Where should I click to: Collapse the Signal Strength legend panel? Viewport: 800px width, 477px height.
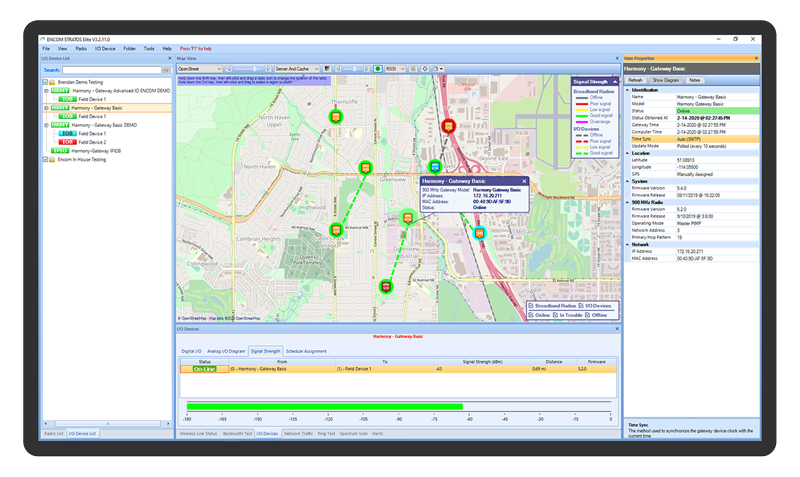point(615,82)
